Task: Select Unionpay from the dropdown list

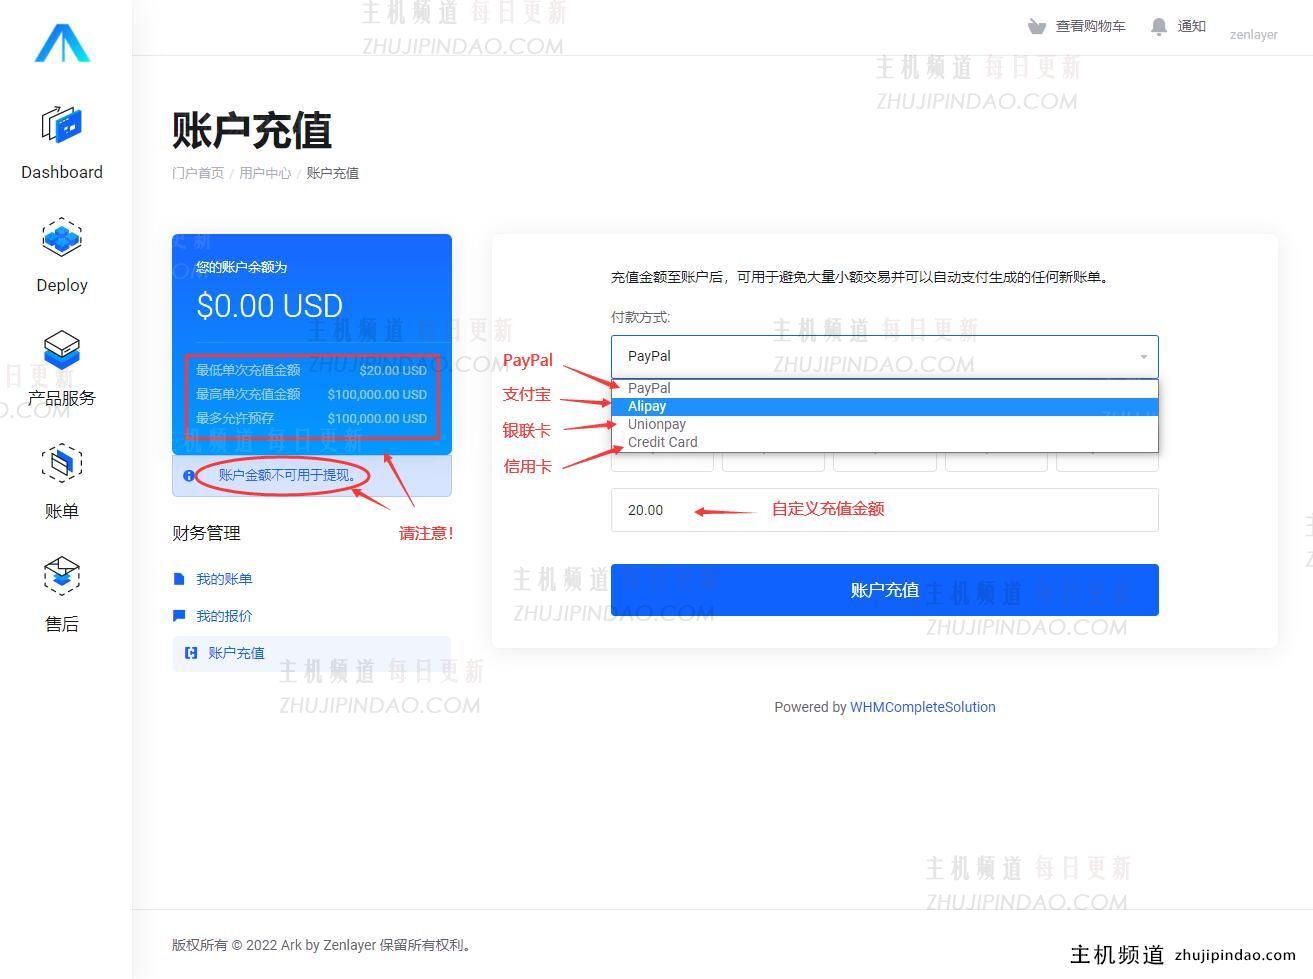Action: pos(884,424)
